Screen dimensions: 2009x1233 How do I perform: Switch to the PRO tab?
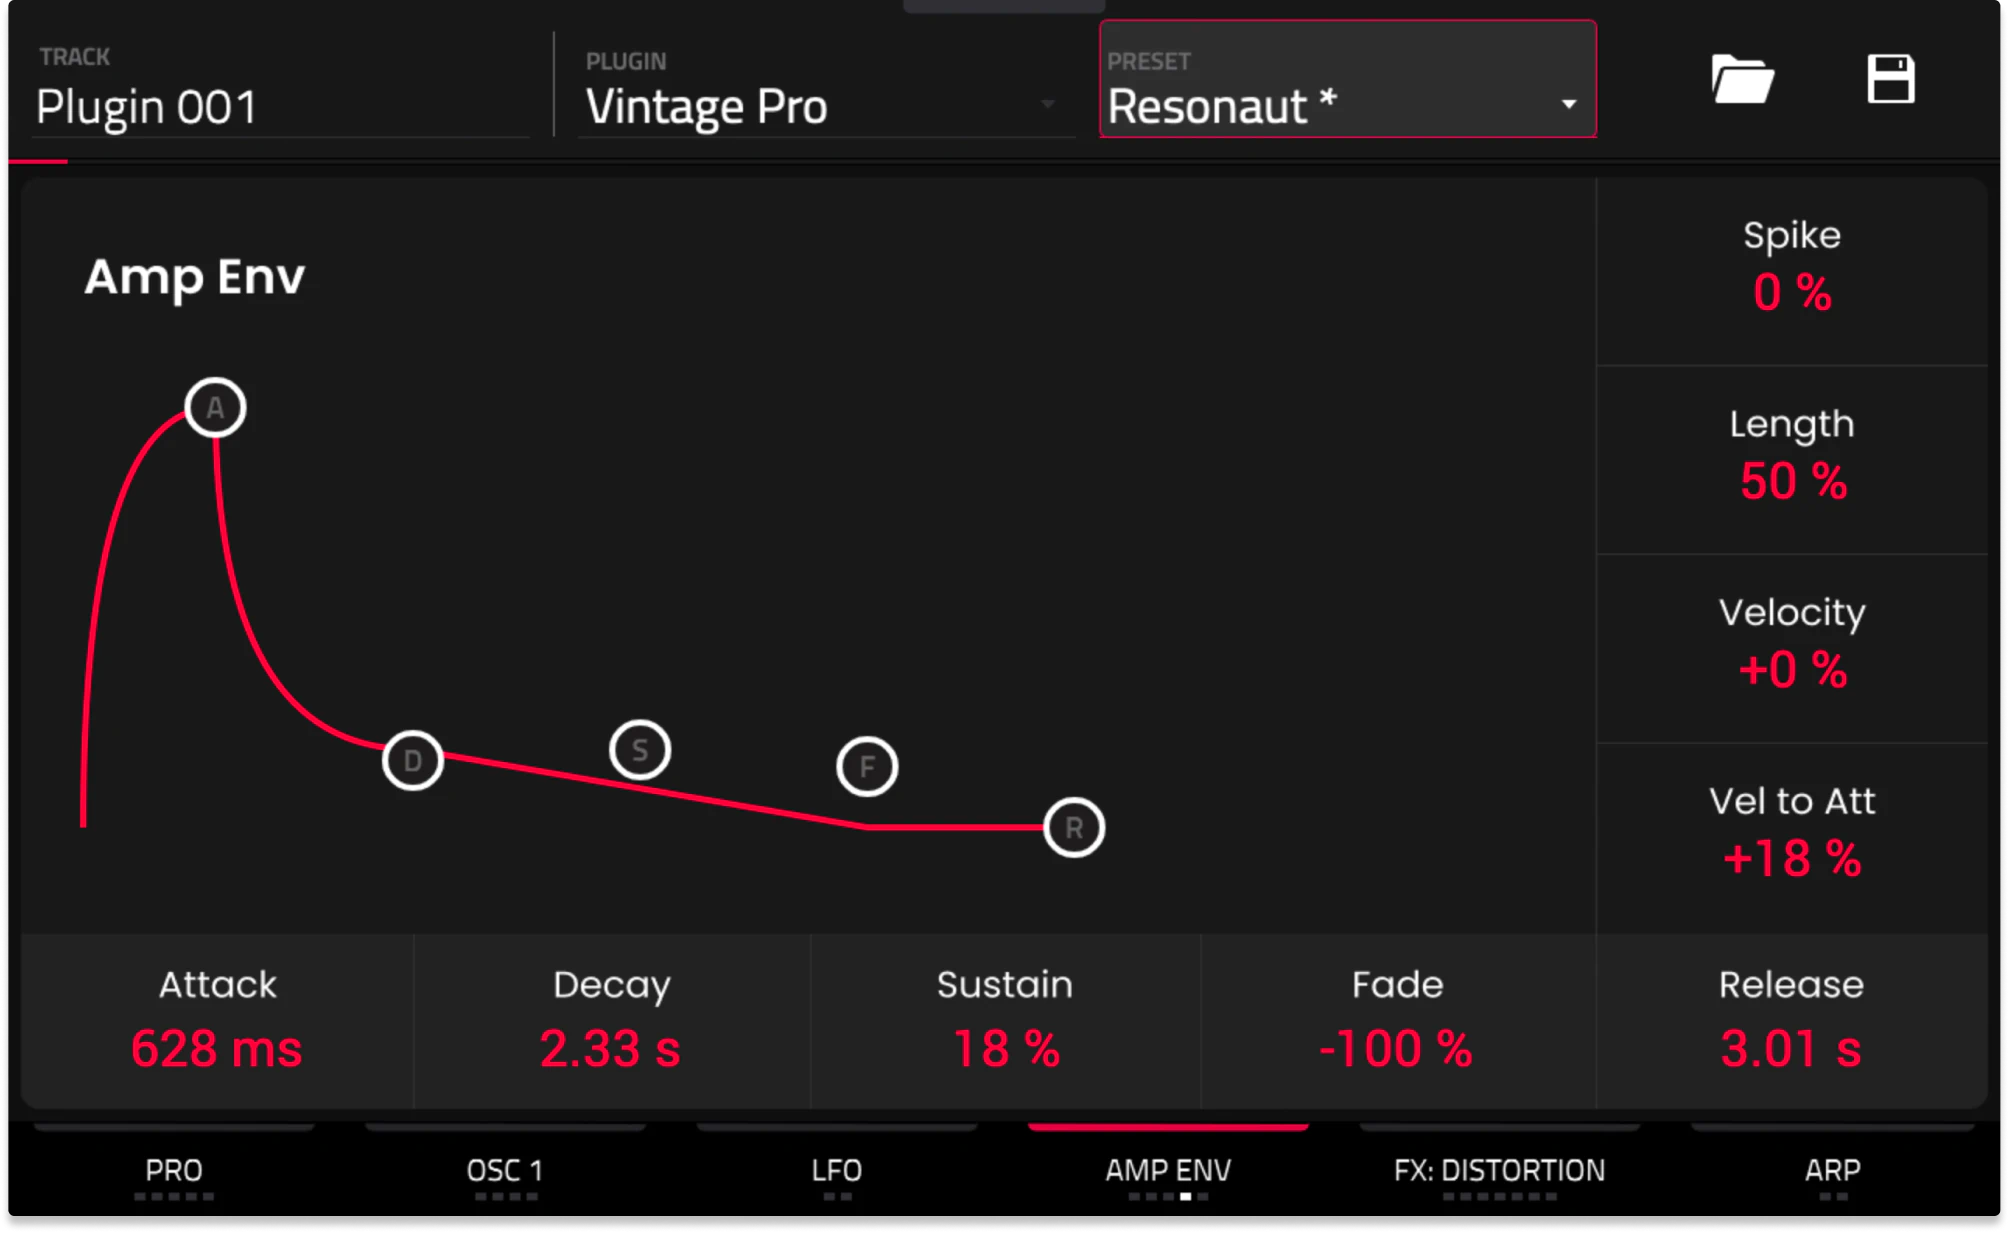174,1170
